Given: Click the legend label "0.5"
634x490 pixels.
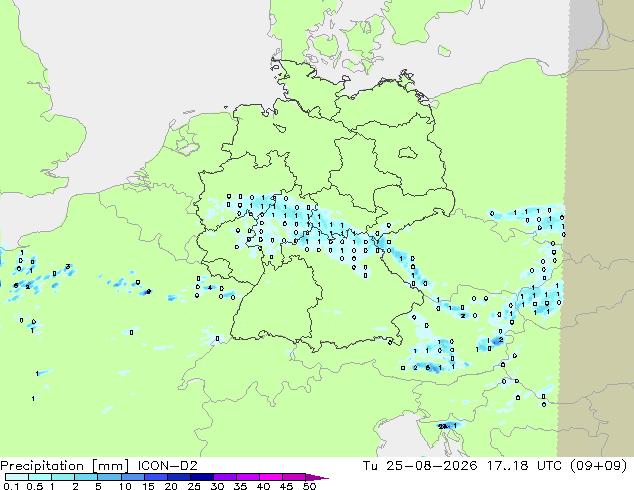Looking at the screenshot, I should click(34, 486).
